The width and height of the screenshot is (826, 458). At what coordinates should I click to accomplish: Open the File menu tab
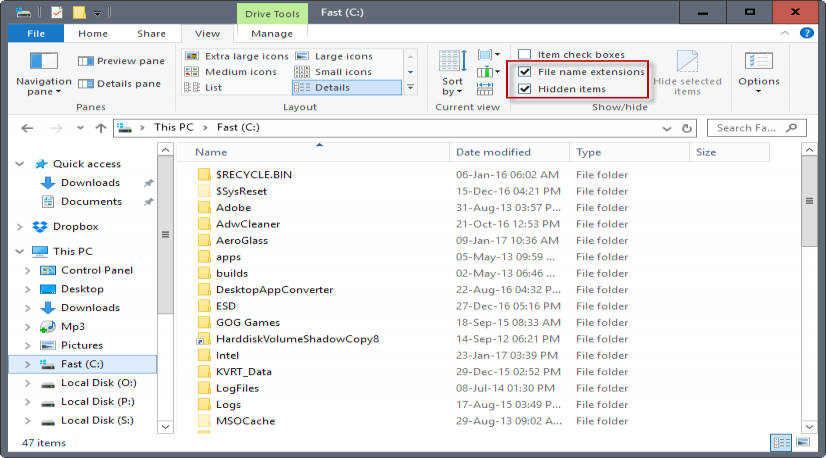pyautogui.click(x=35, y=34)
